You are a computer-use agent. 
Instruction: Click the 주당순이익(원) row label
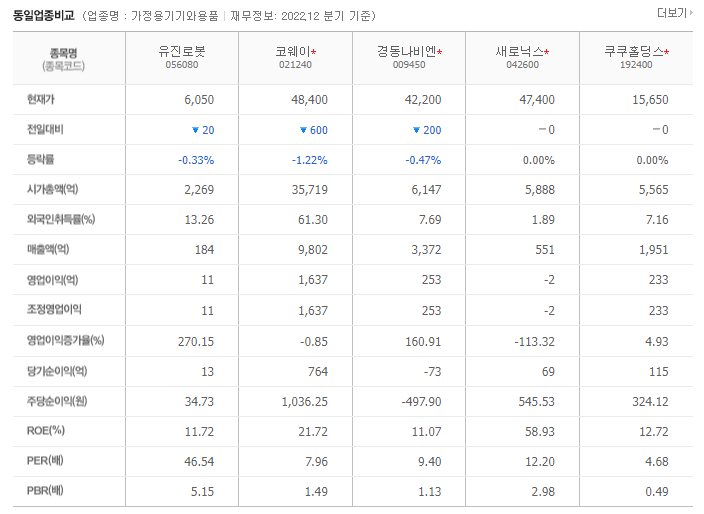57,401
